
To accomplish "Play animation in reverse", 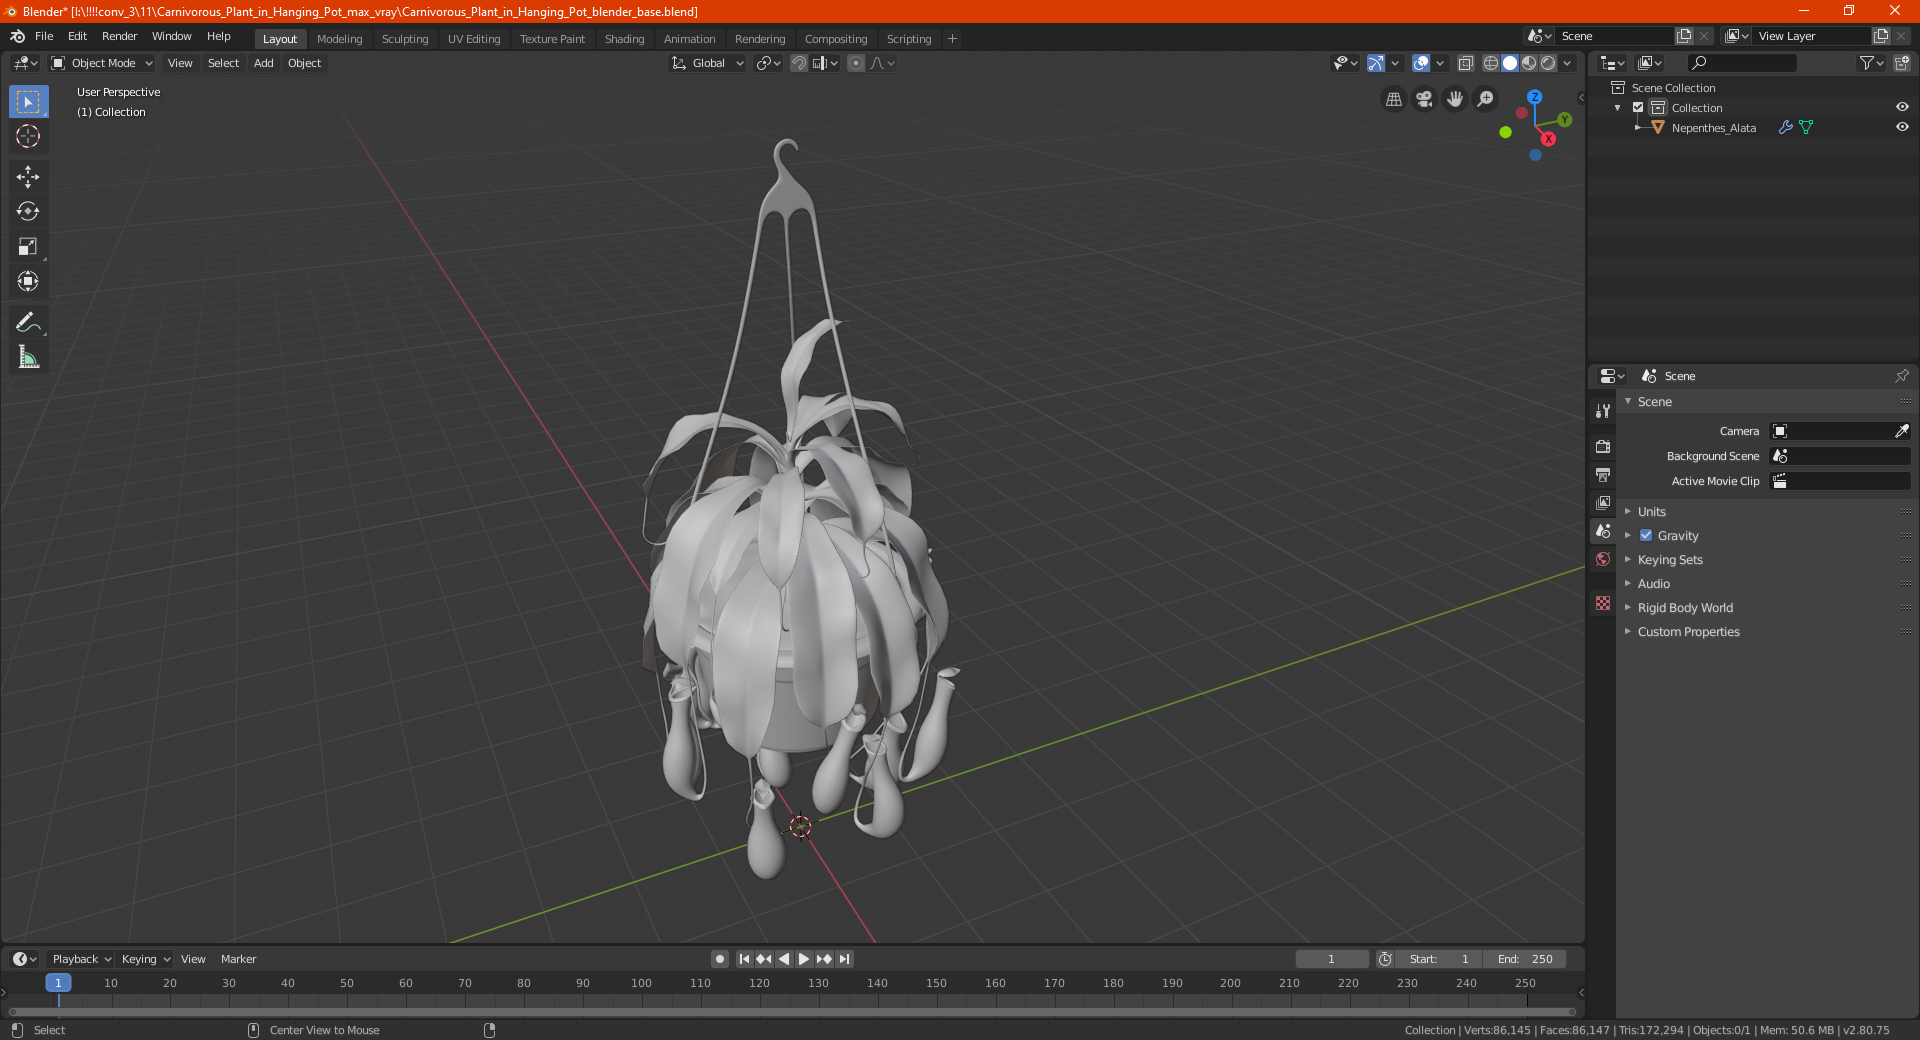I will [784, 959].
